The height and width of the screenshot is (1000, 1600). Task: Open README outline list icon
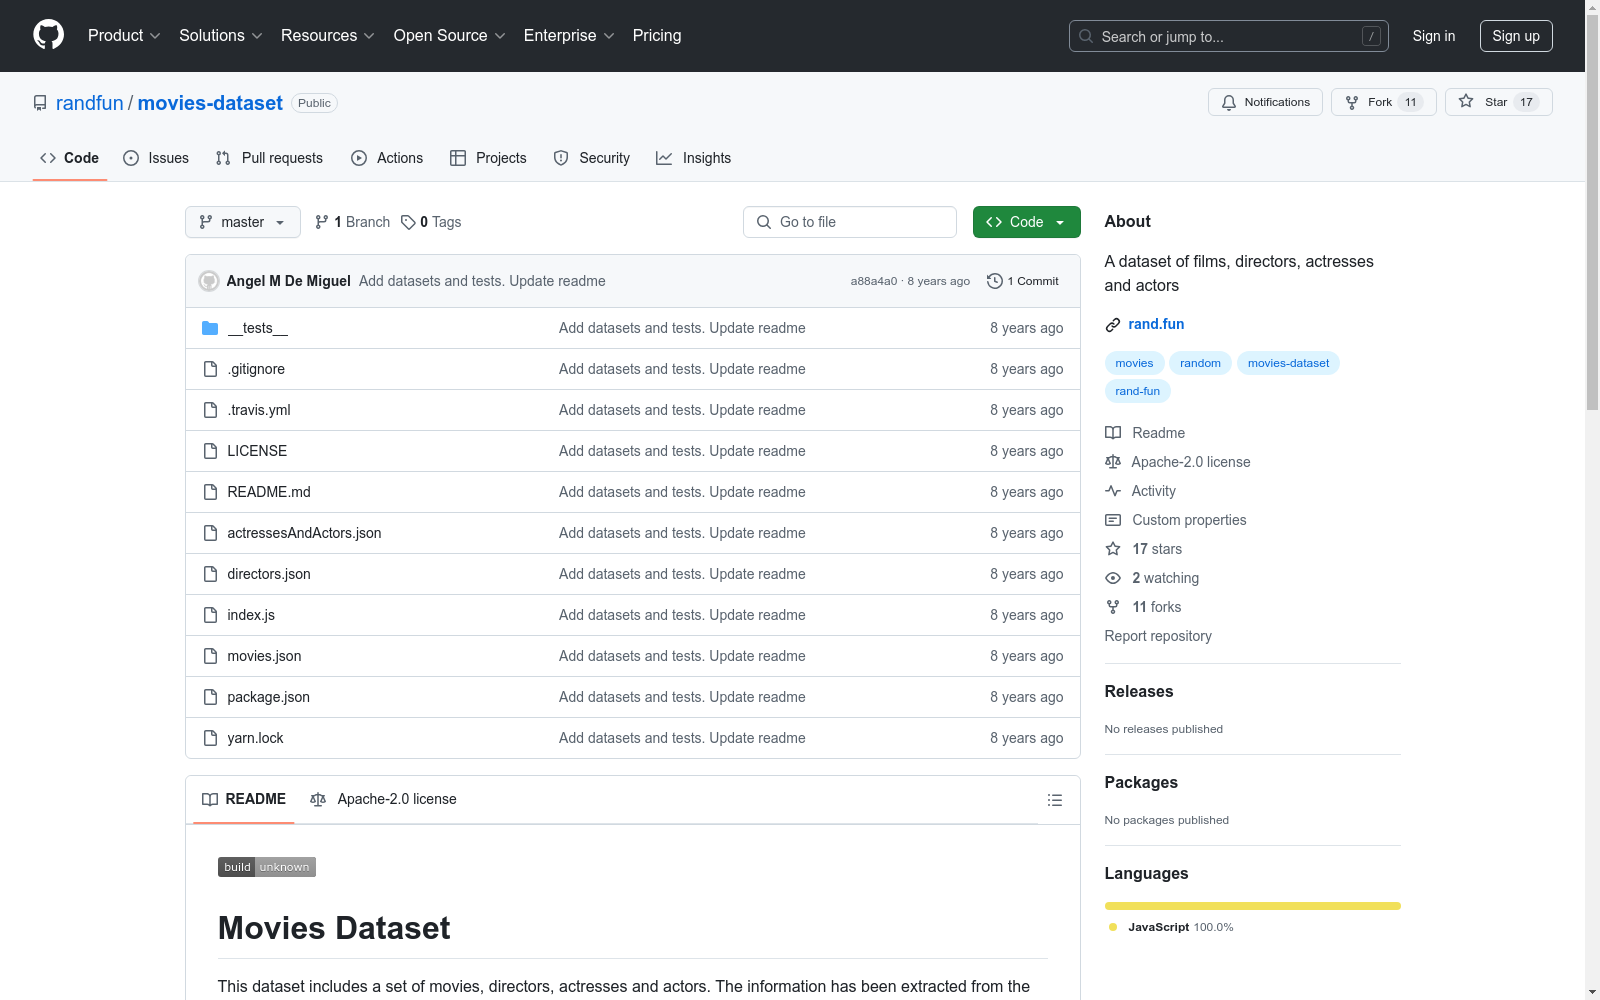click(x=1054, y=800)
